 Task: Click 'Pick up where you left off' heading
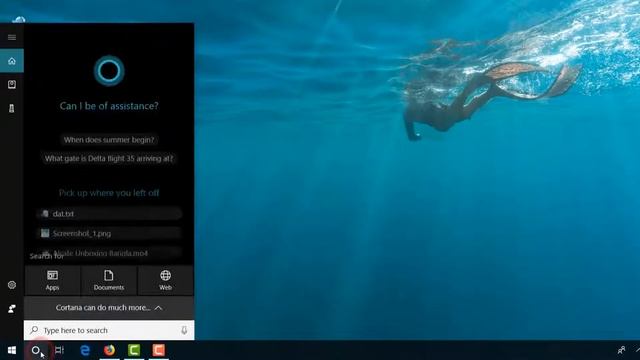coord(109,193)
